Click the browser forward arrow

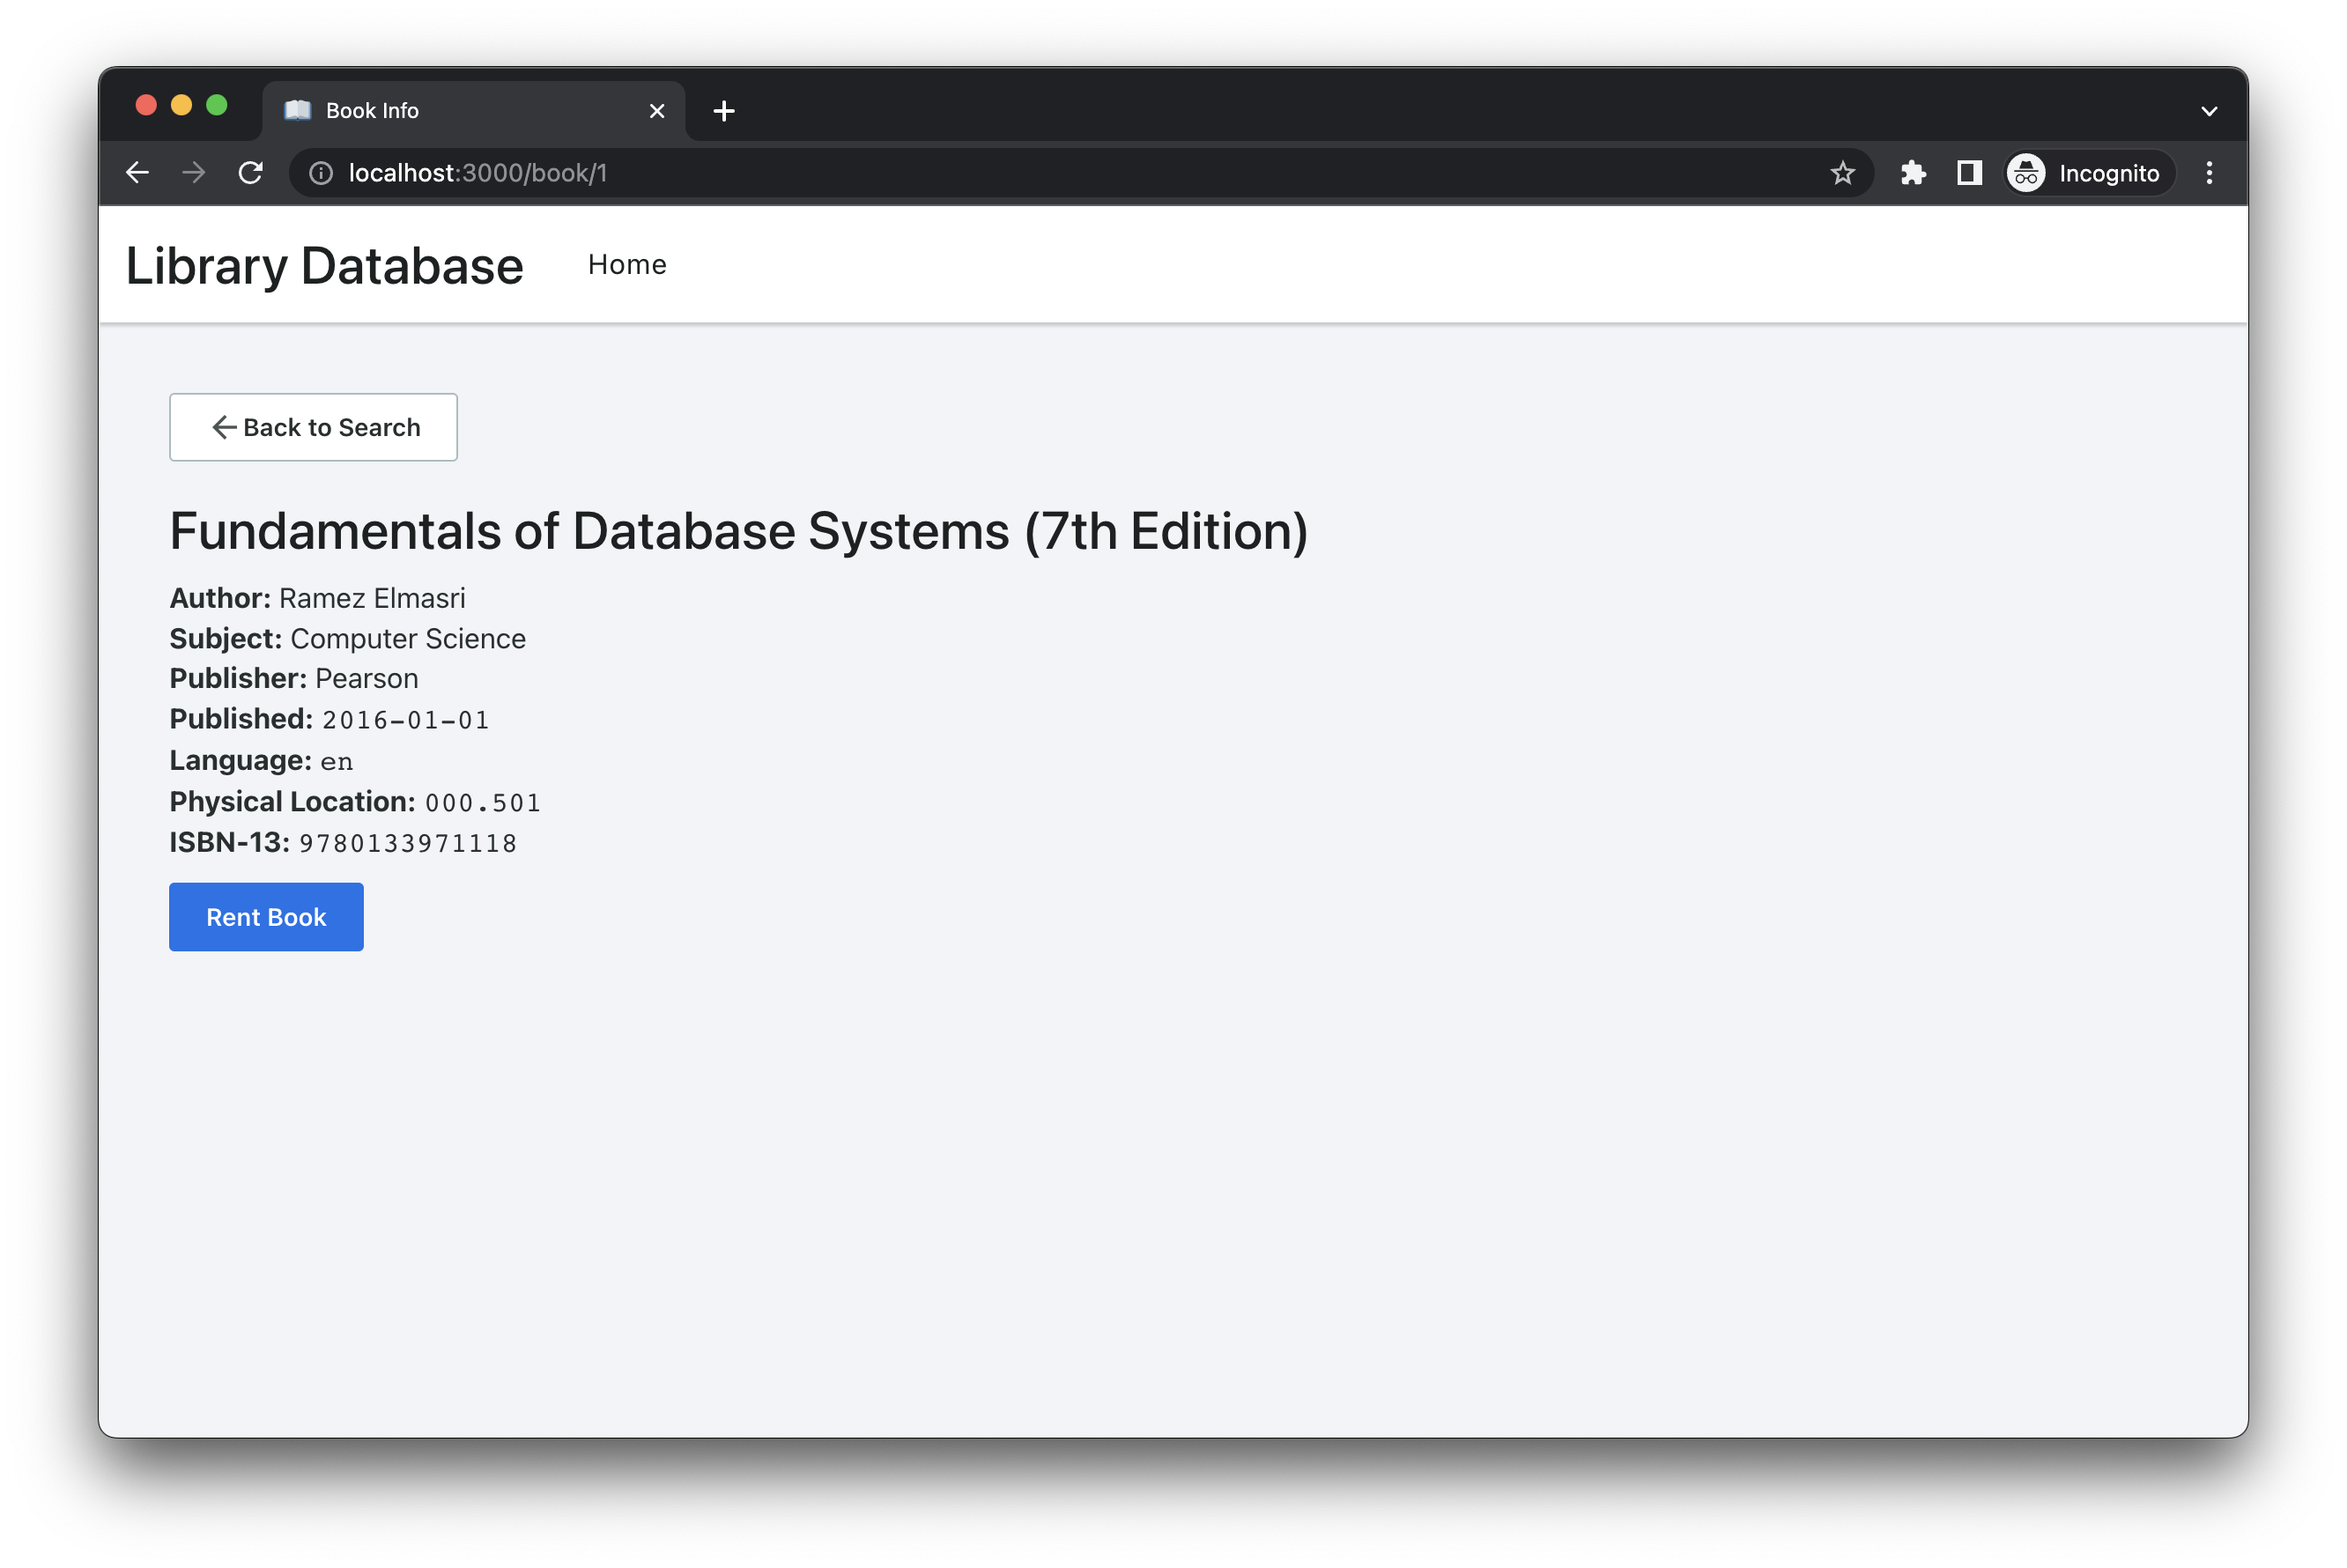tap(194, 173)
